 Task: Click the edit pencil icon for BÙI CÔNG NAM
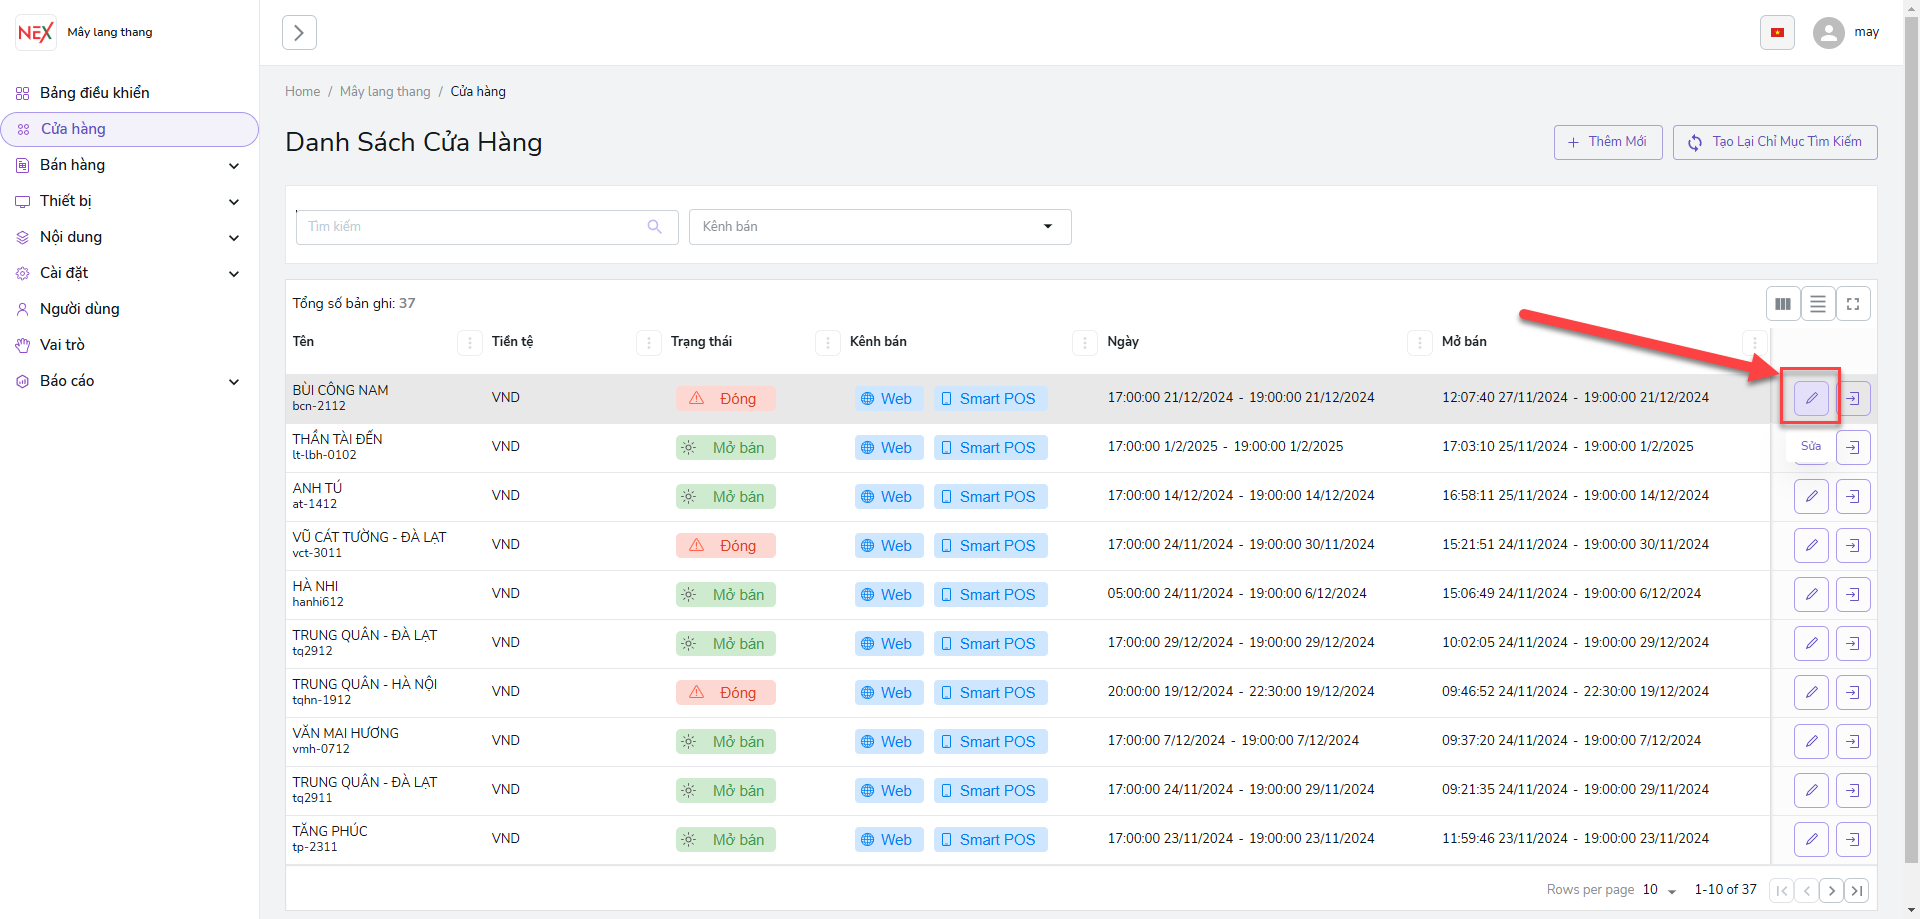(x=1811, y=398)
